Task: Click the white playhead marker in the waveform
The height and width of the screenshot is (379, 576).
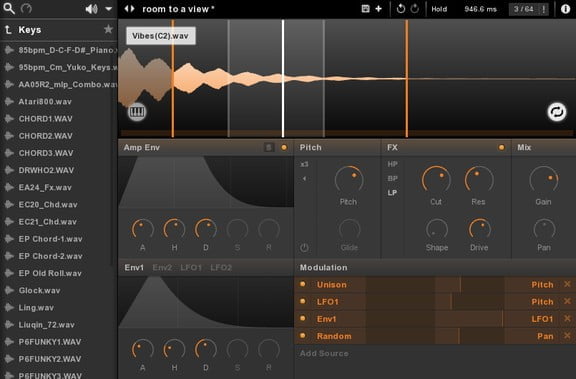Action: [x=283, y=78]
